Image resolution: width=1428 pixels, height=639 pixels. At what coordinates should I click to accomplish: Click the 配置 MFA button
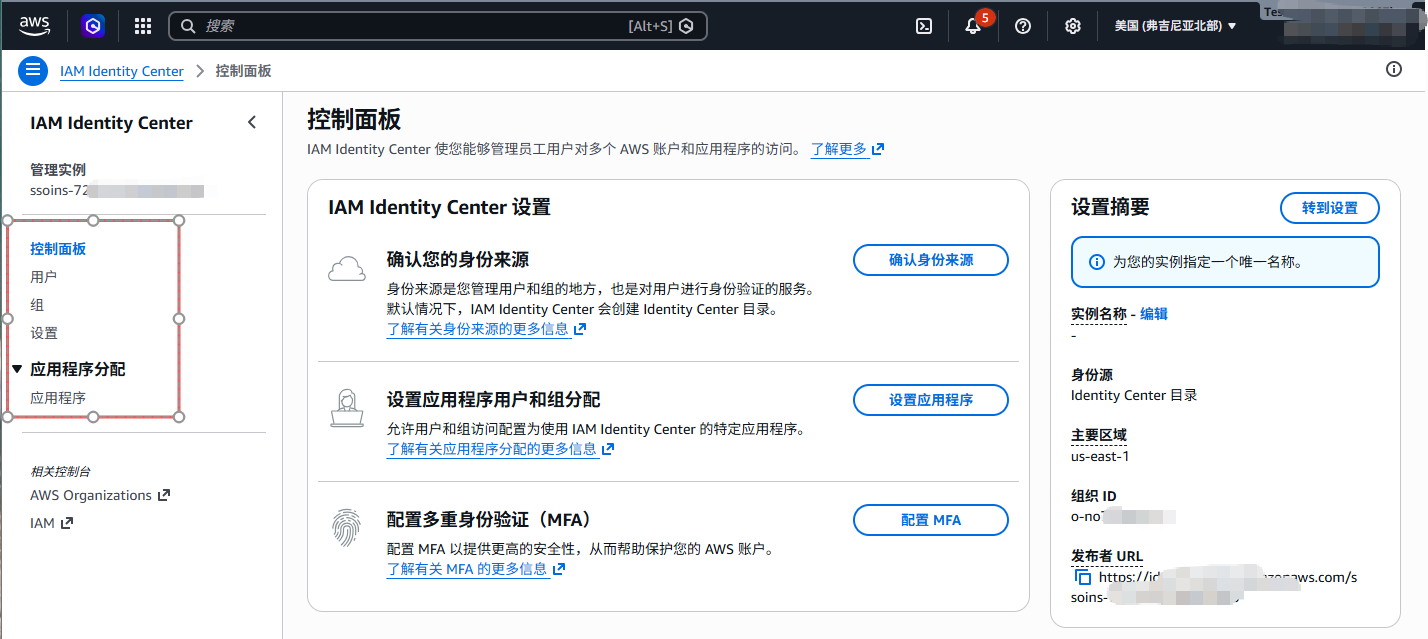[931, 520]
